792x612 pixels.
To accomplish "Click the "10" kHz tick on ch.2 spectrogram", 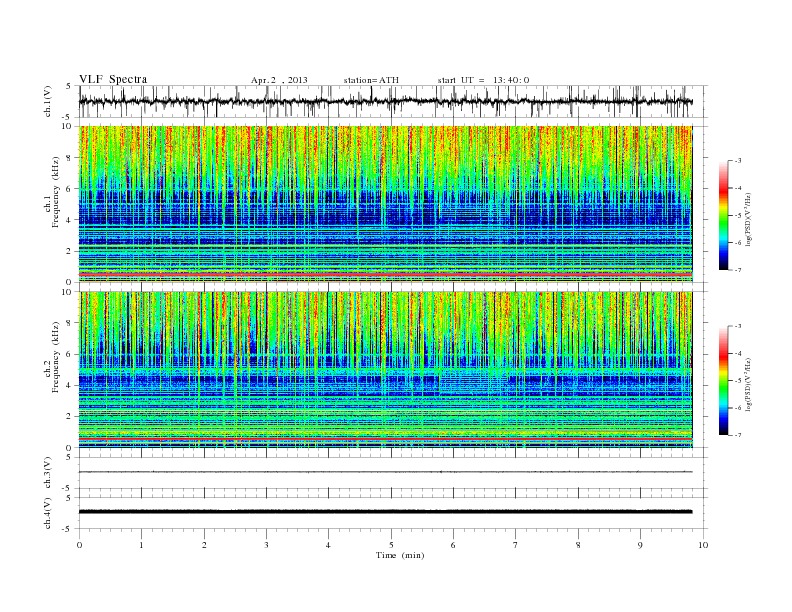I will [x=67, y=291].
